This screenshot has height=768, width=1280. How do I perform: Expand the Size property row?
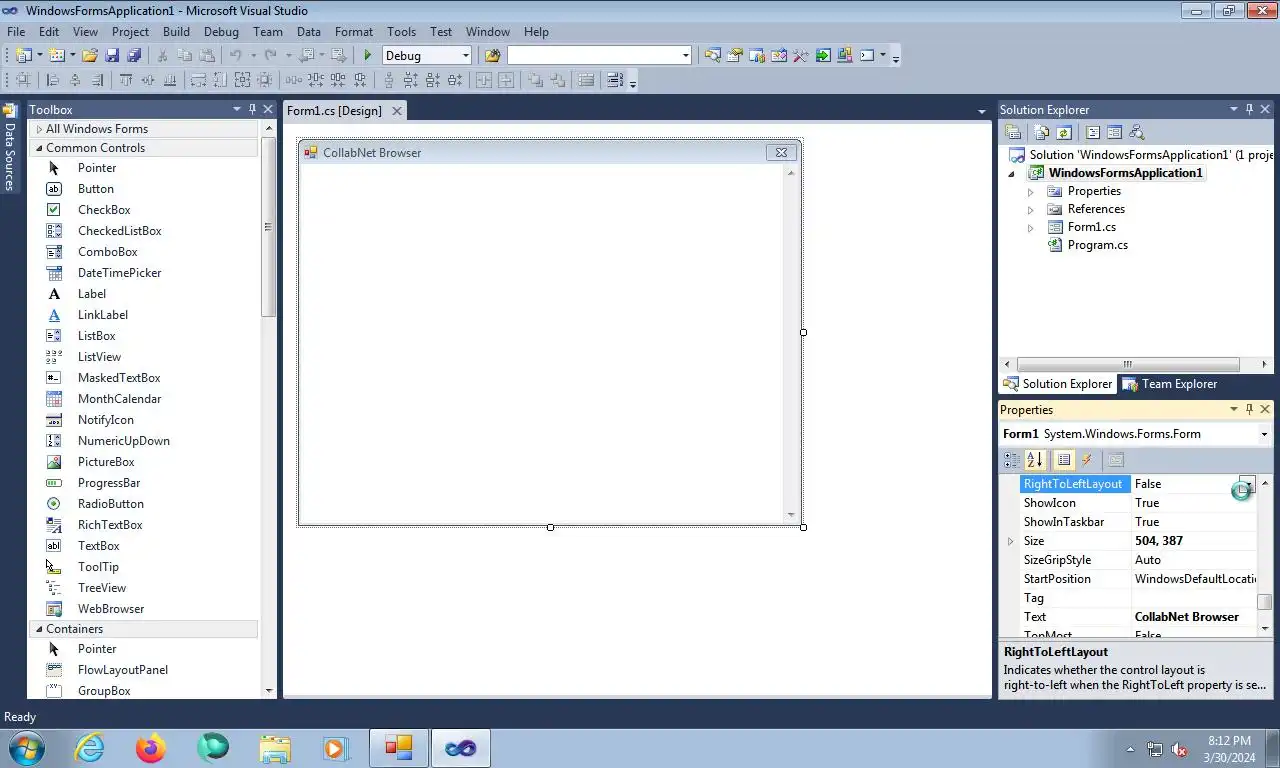tap(1010, 541)
